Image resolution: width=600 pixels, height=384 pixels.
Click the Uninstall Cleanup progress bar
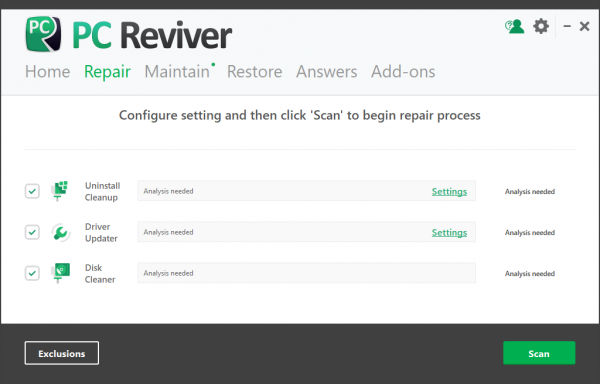(307, 191)
